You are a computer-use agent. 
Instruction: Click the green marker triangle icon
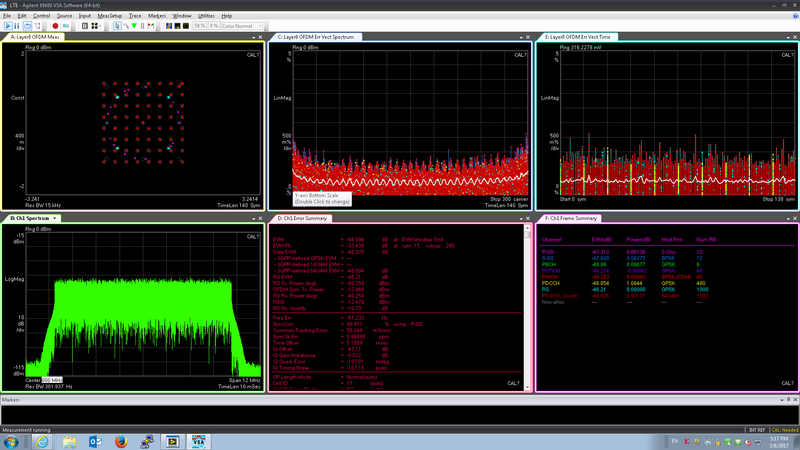133,26
